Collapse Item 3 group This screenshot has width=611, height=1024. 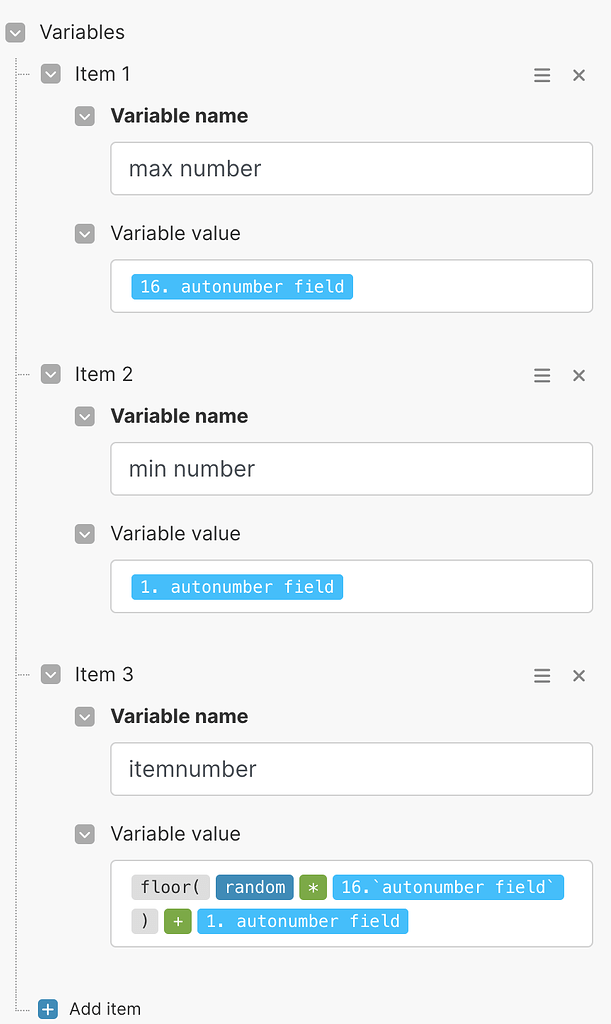click(x=50, y=674)
